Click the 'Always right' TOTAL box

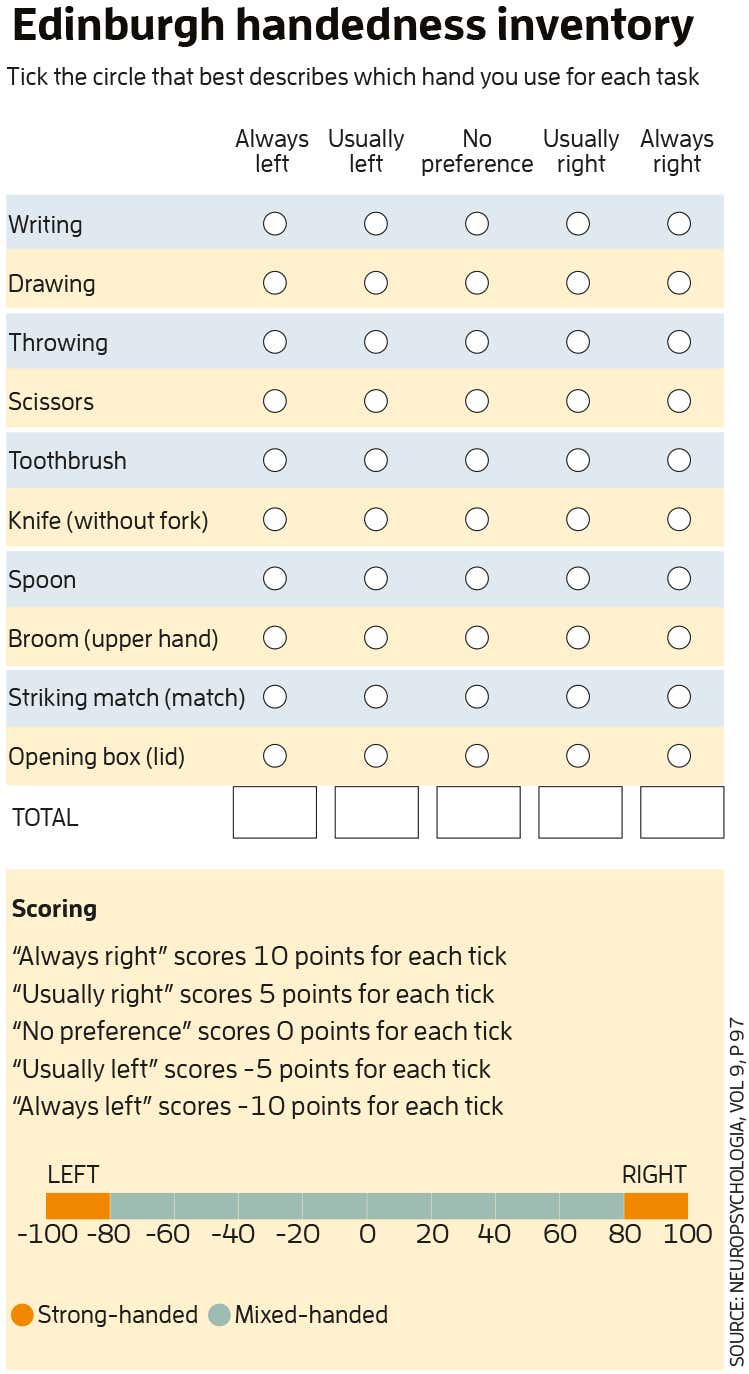[681, 812]
